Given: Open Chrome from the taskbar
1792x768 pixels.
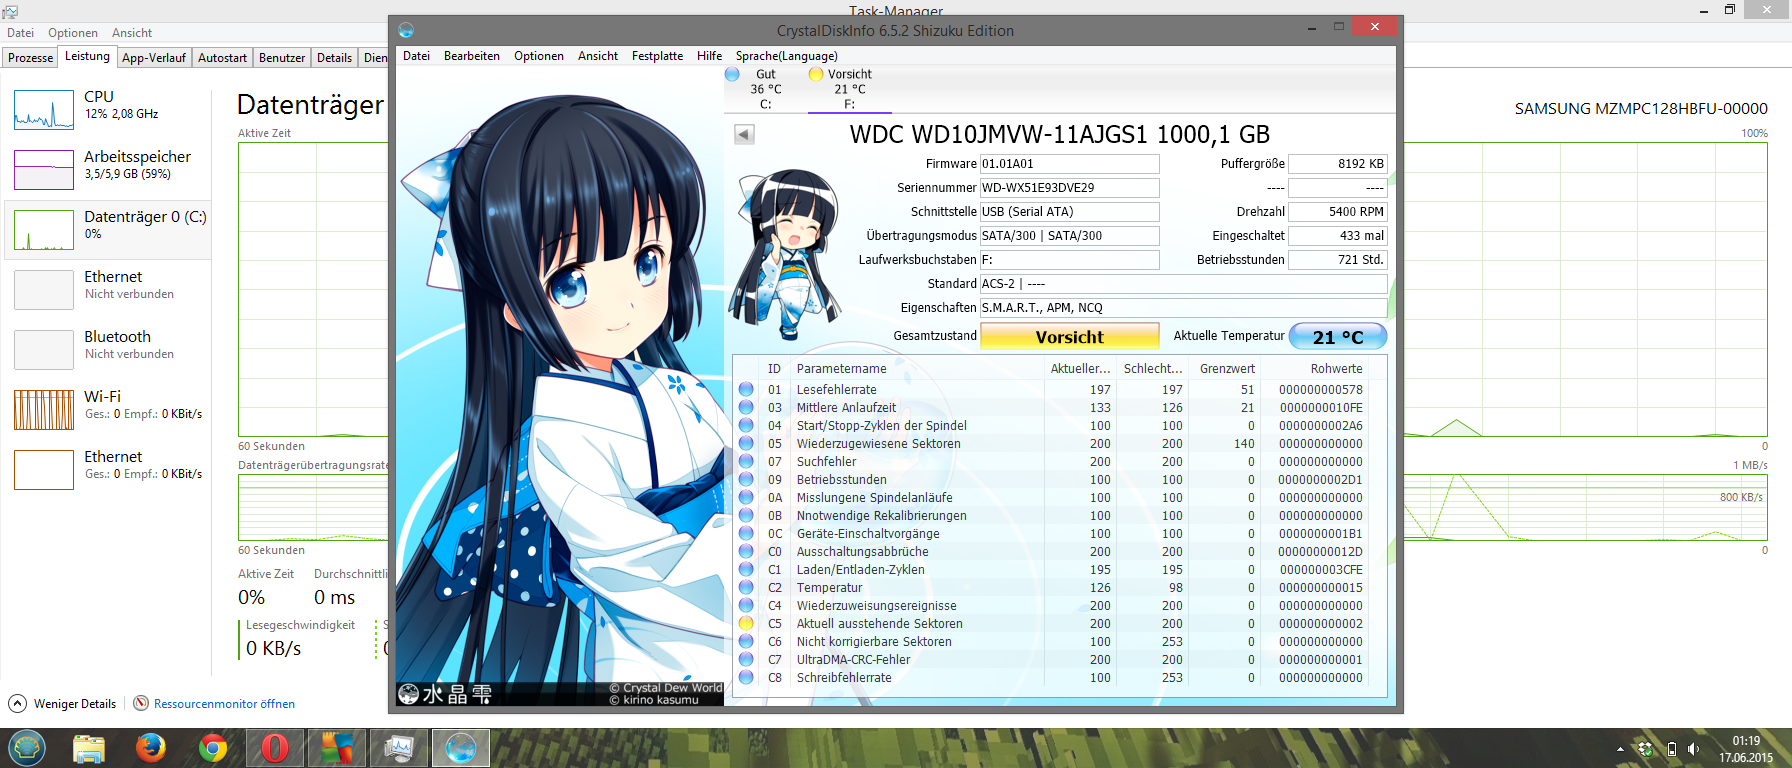Looking at the screenshot, I should click(213, 748).
